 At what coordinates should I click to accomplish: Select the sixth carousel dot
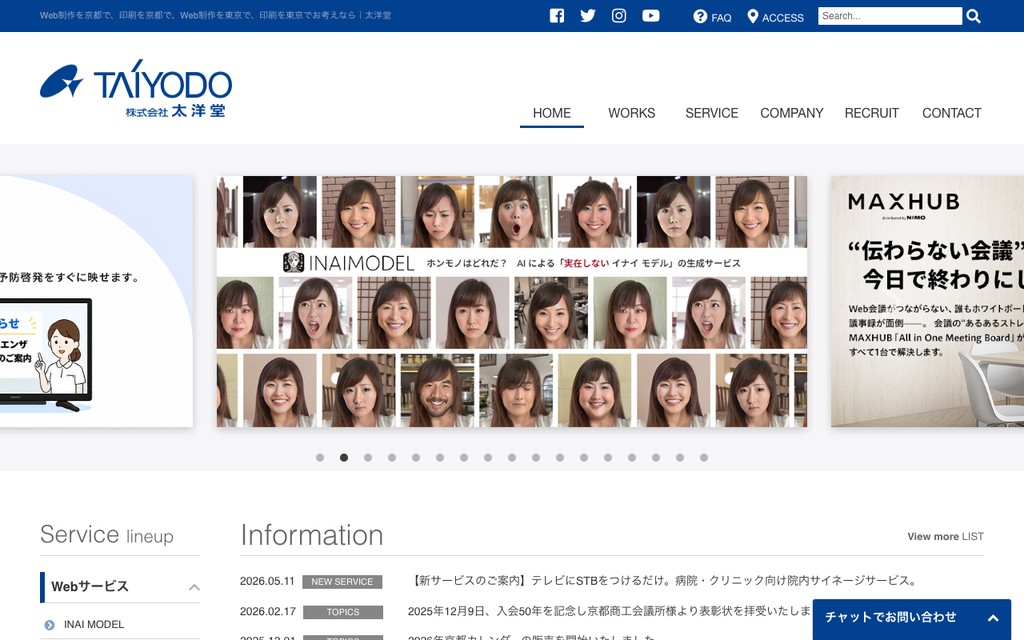[440, 458]
